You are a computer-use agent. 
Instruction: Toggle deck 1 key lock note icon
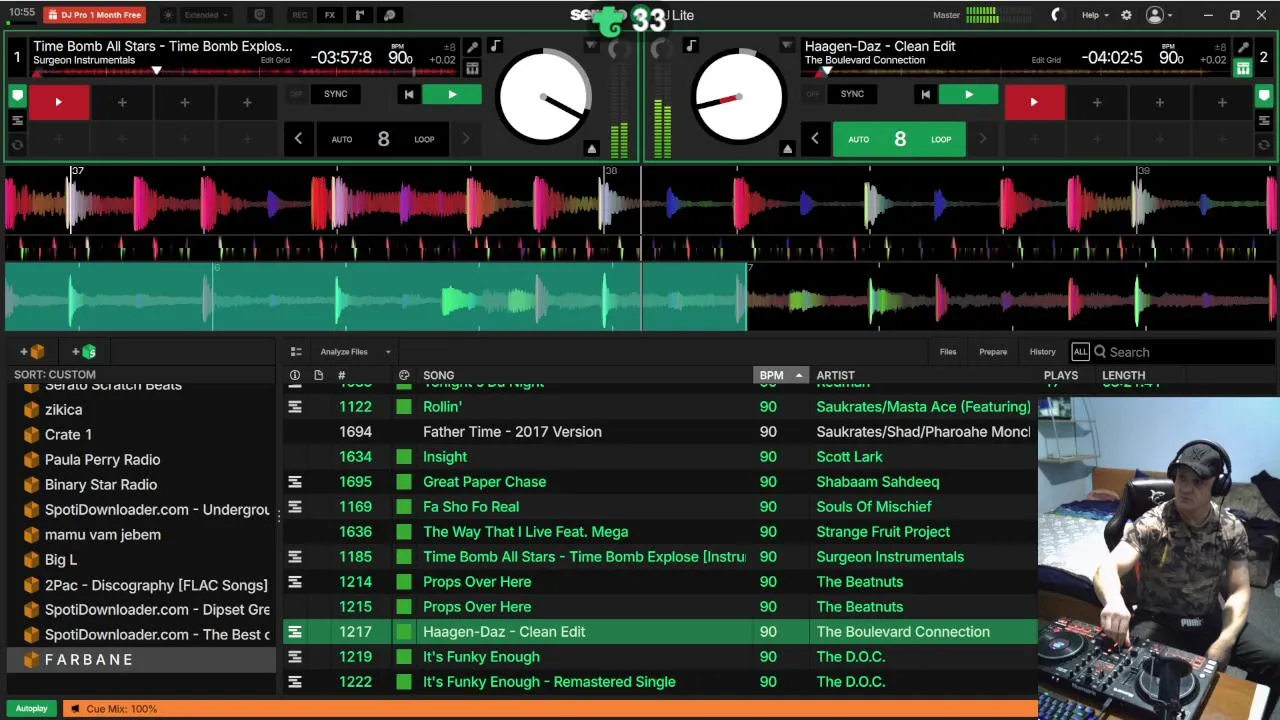[x=495, y=46]
